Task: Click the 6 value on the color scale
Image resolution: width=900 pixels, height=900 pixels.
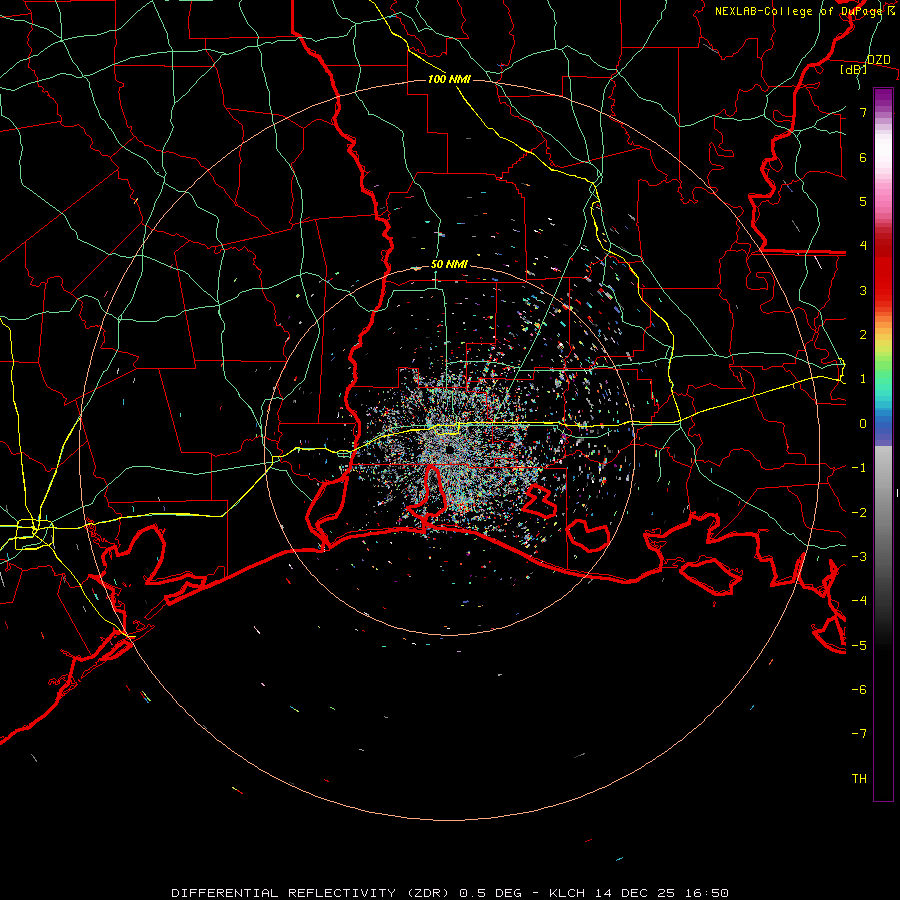Action: point(863,157)
